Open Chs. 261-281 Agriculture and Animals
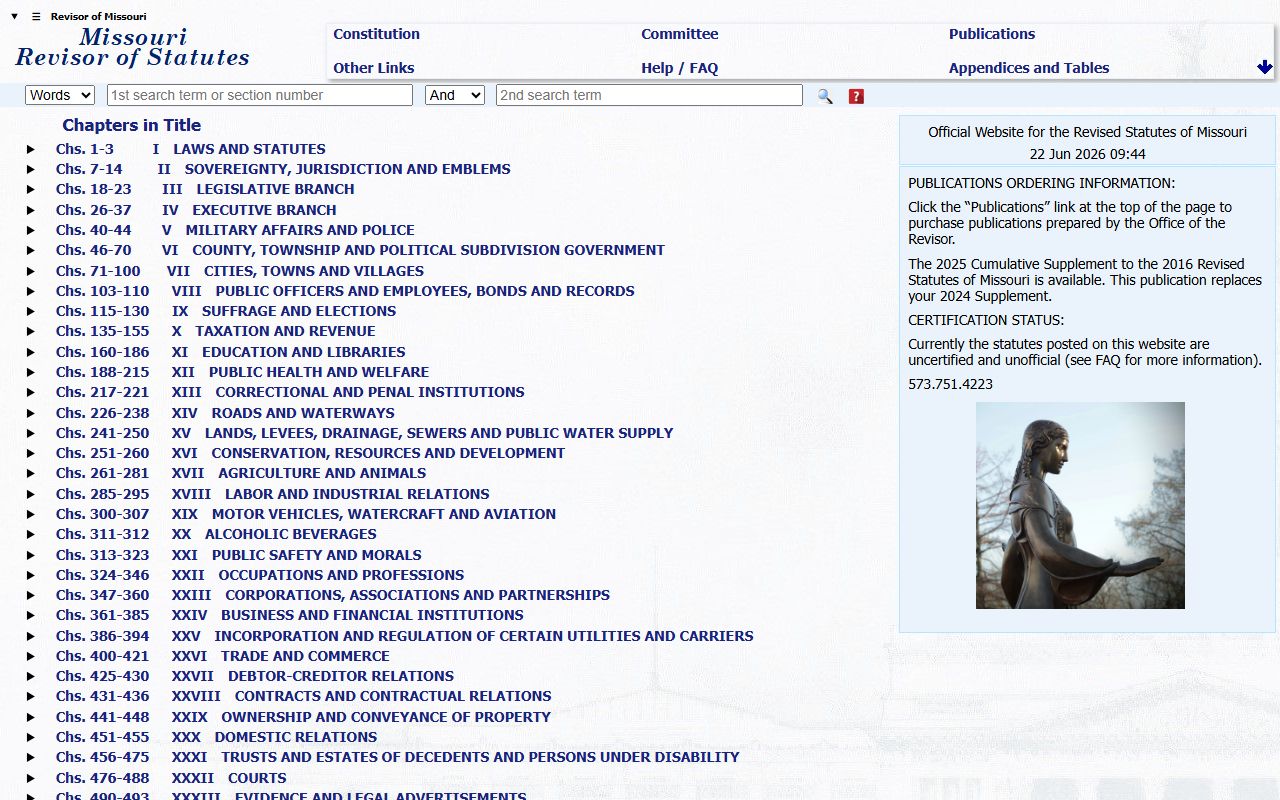This screenshot has width=1280, height=800. [x=241, y=473]
